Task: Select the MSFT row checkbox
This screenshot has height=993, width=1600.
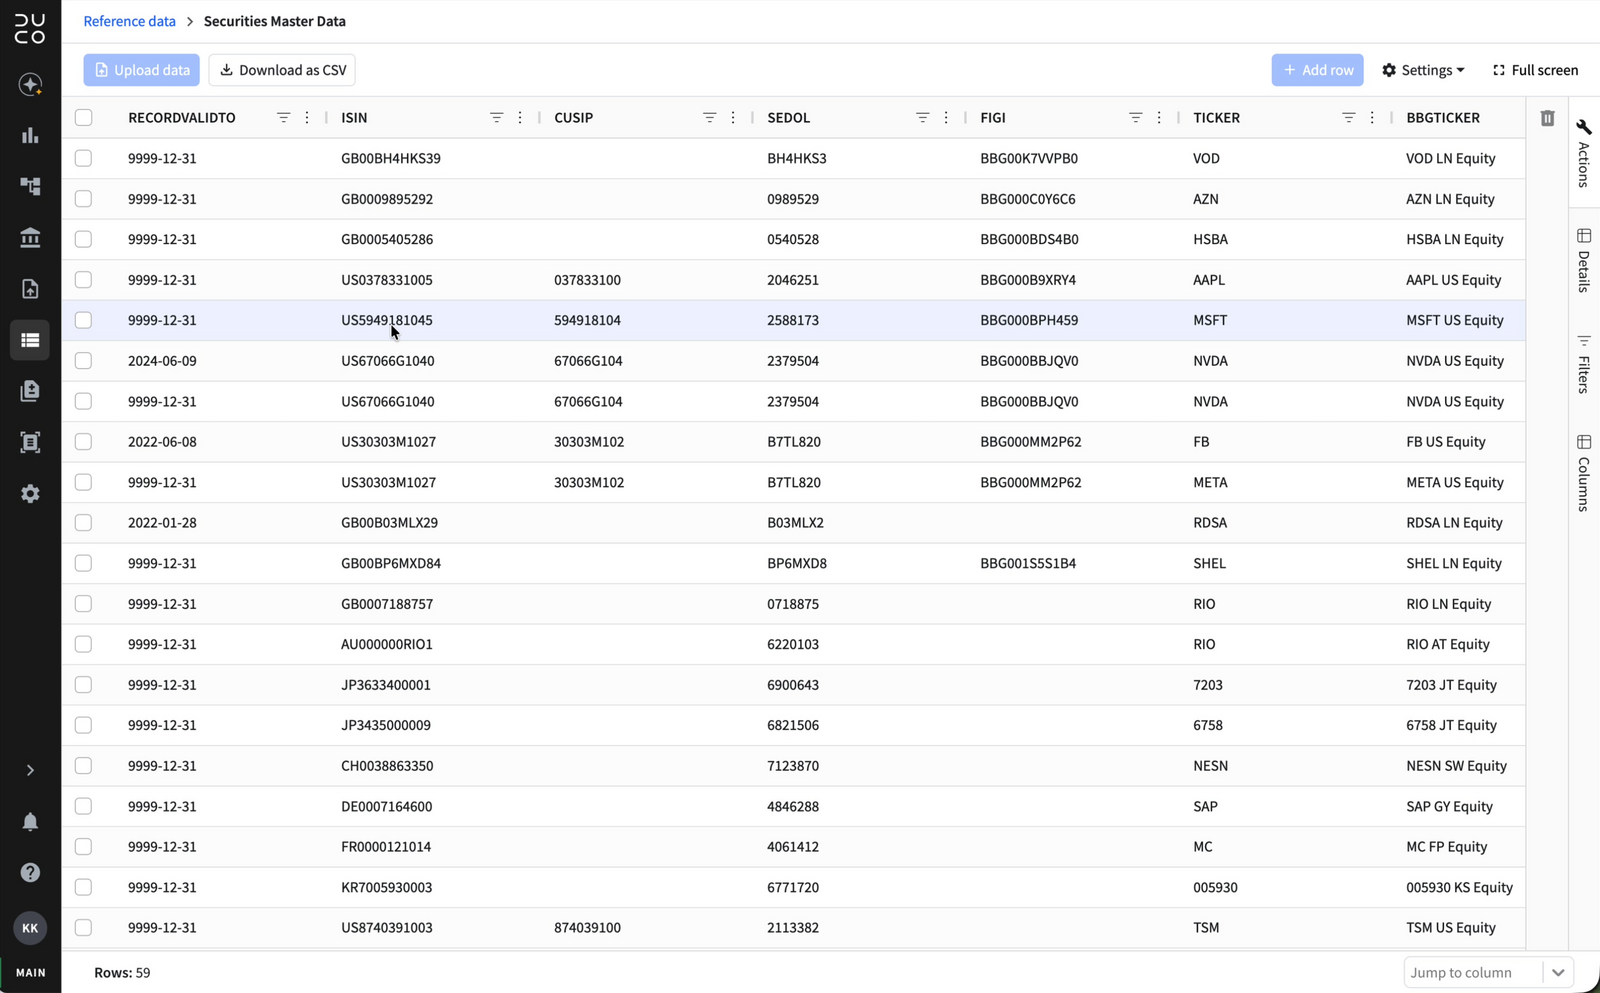Action: tap(83, 320)
